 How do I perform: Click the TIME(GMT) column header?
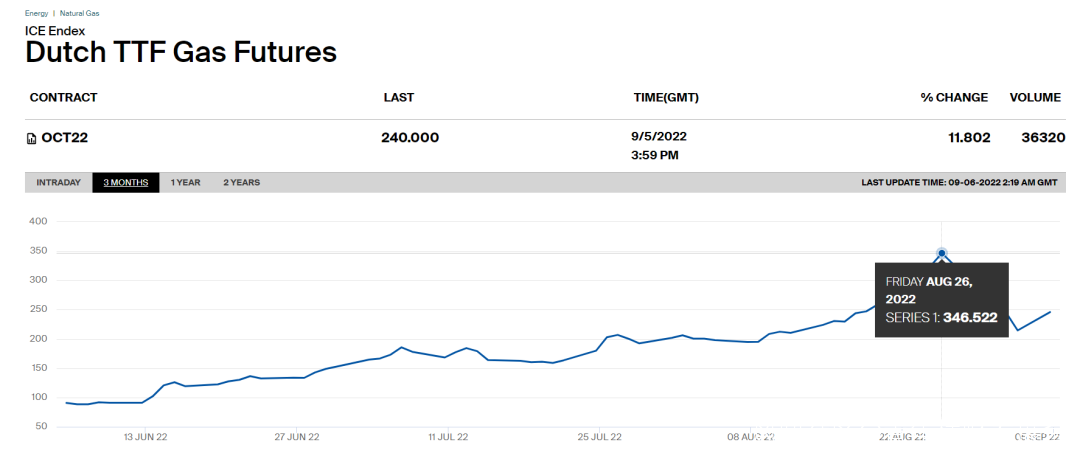pyautogui.click(x=666, y=98)
